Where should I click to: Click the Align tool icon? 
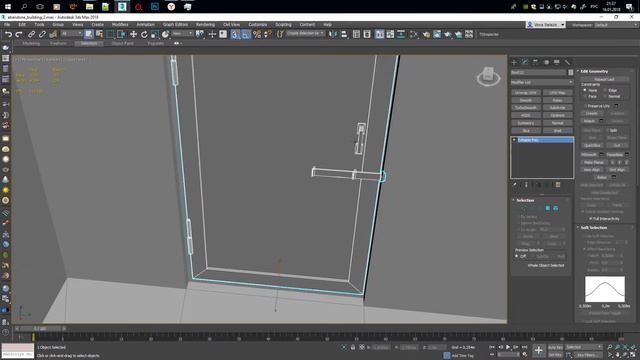coord(344,35)
